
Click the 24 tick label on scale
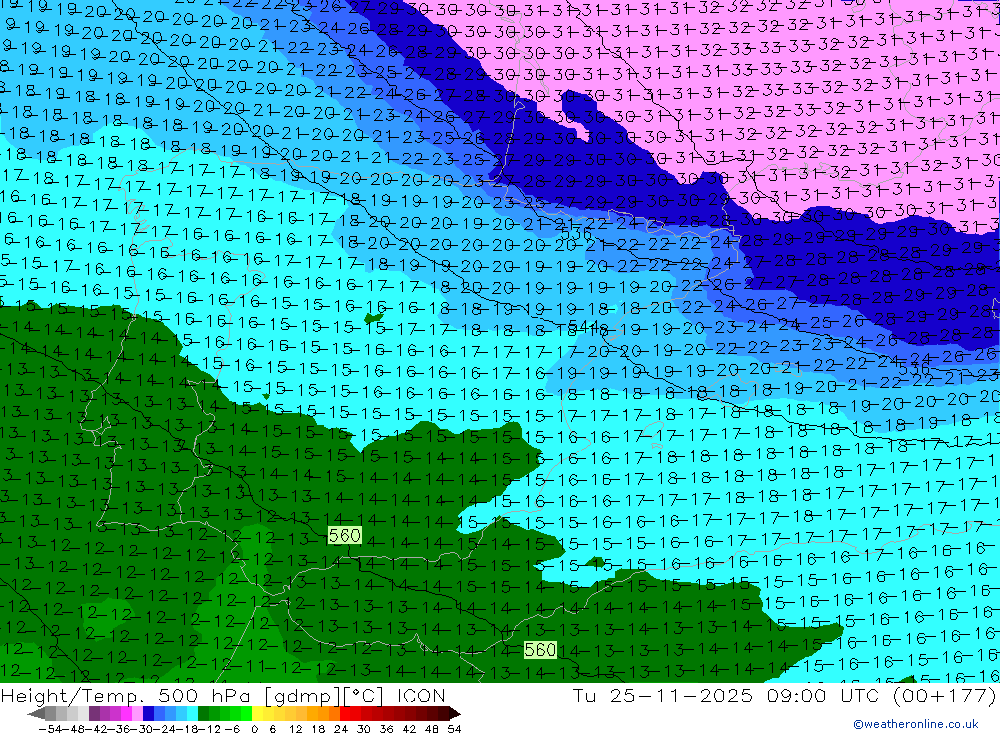pyautogui.click(x=341, y=729)
